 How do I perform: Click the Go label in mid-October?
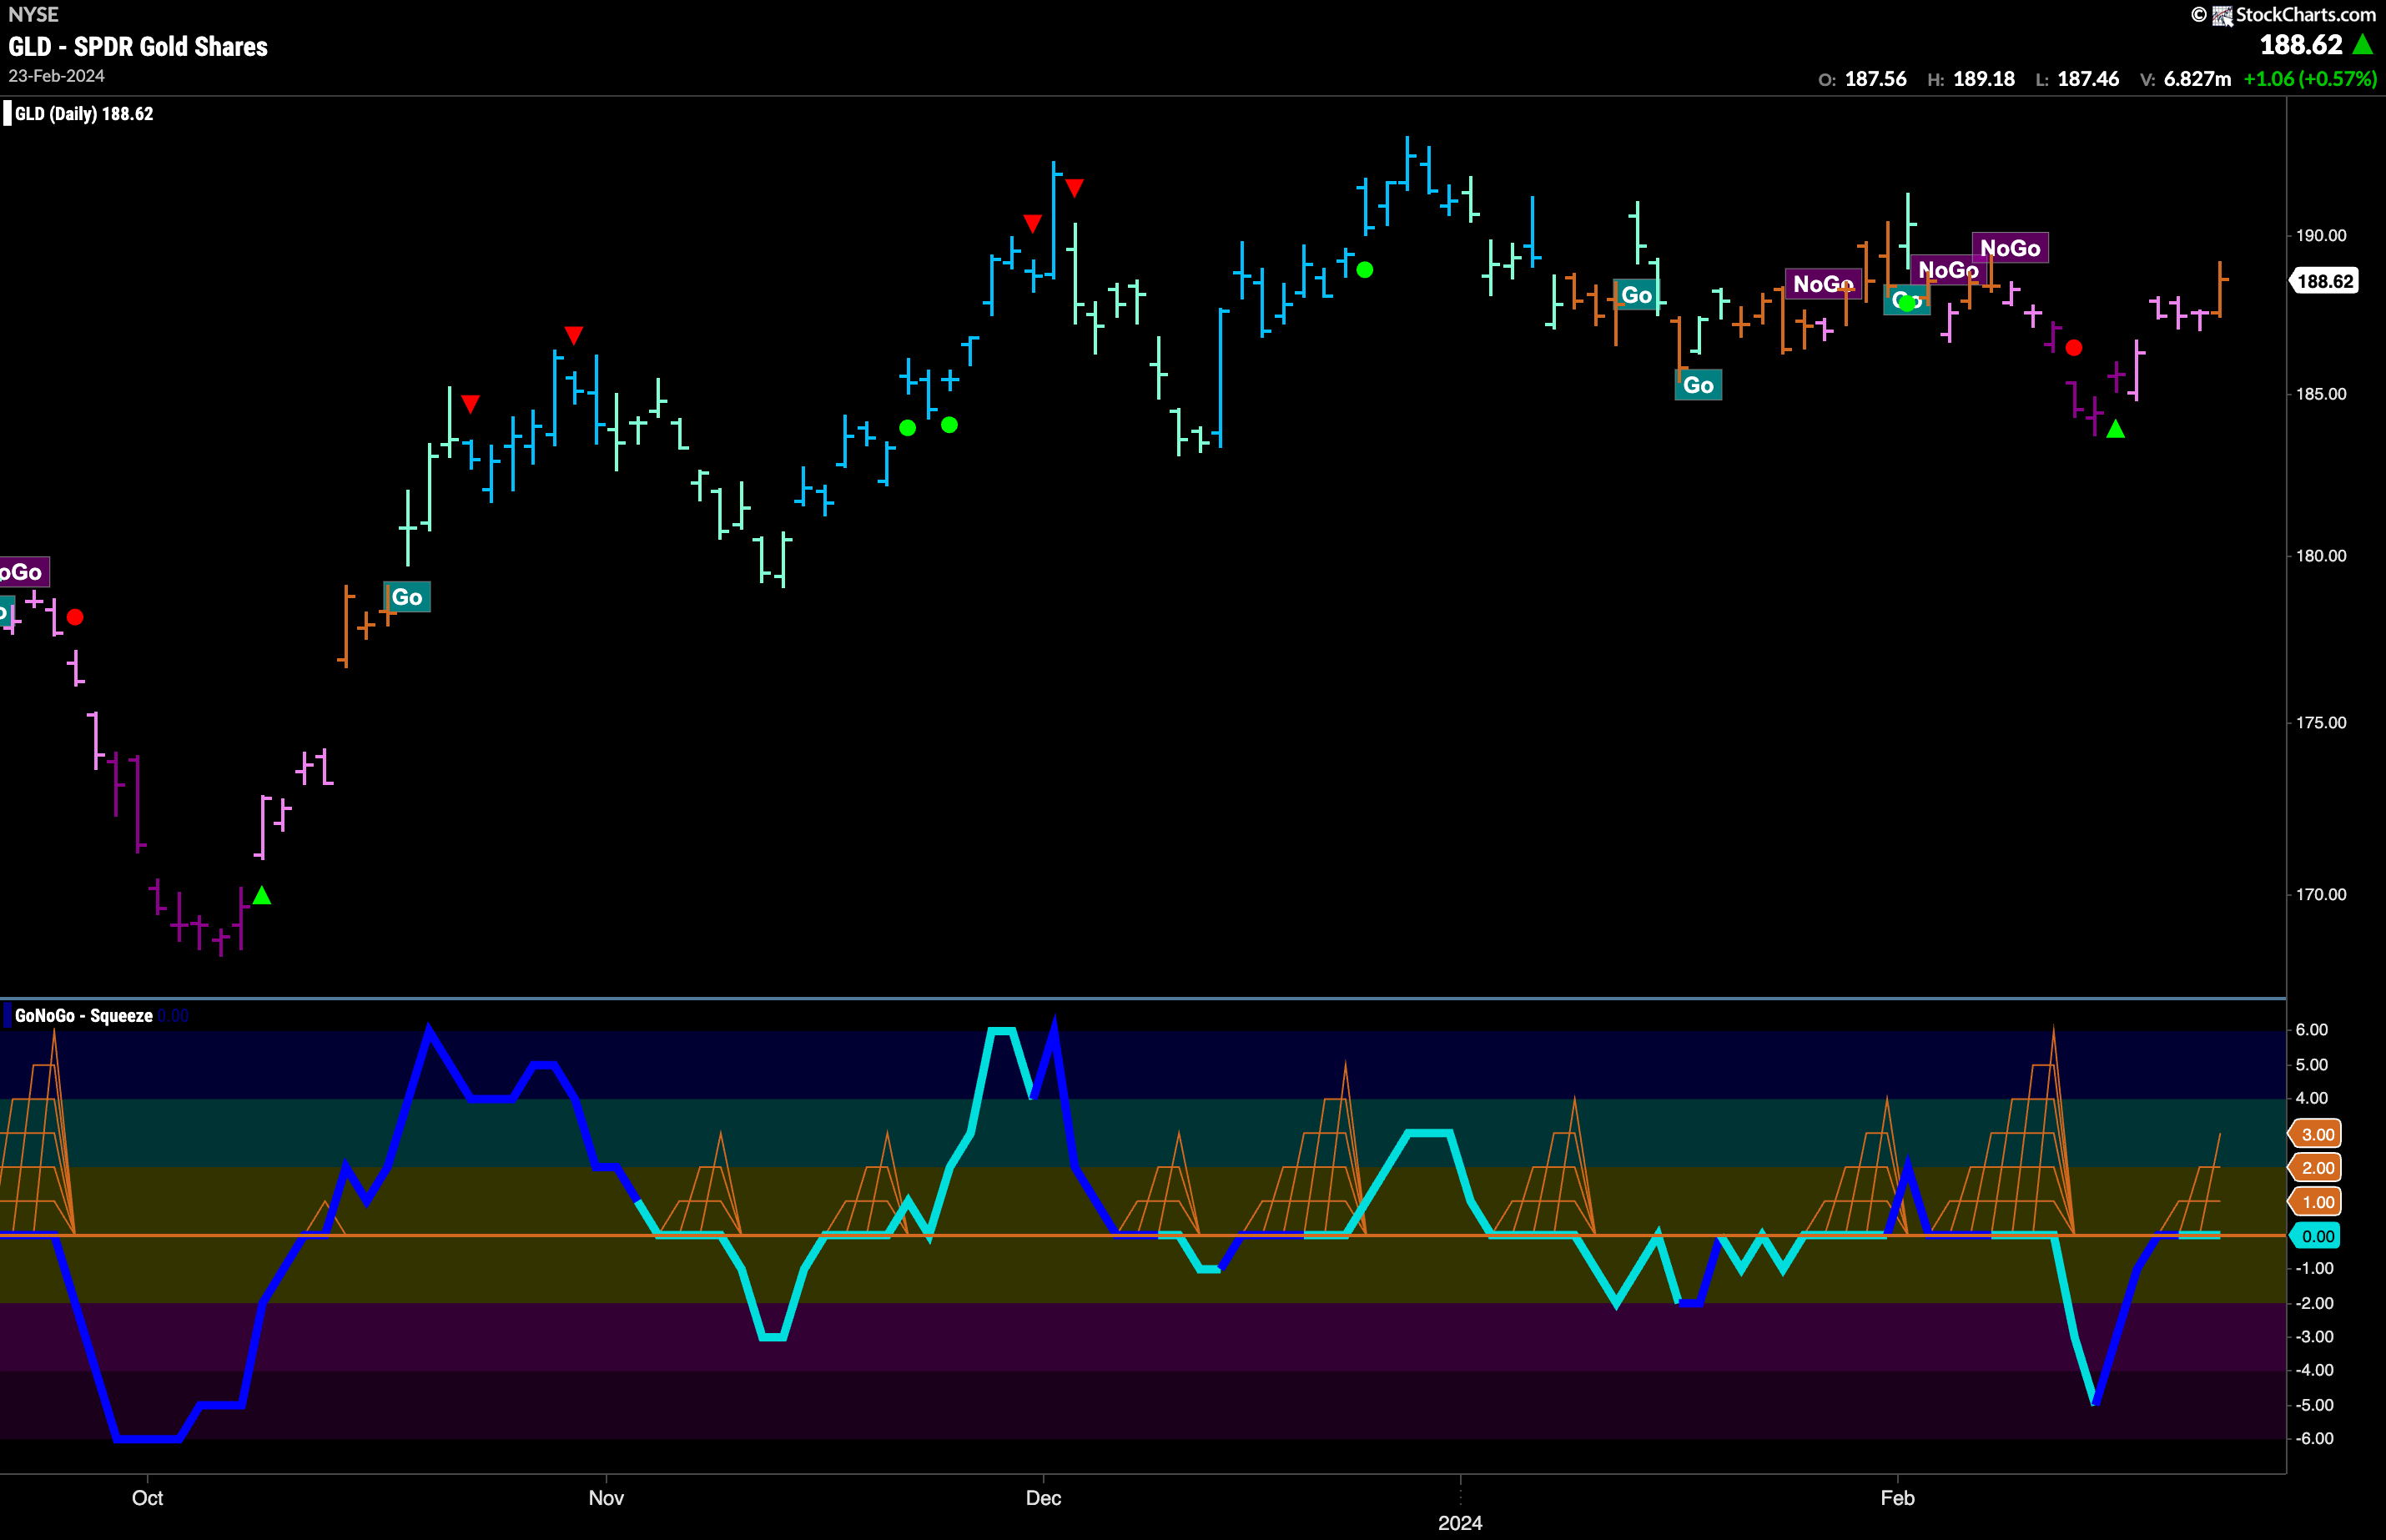pos(407,597)
